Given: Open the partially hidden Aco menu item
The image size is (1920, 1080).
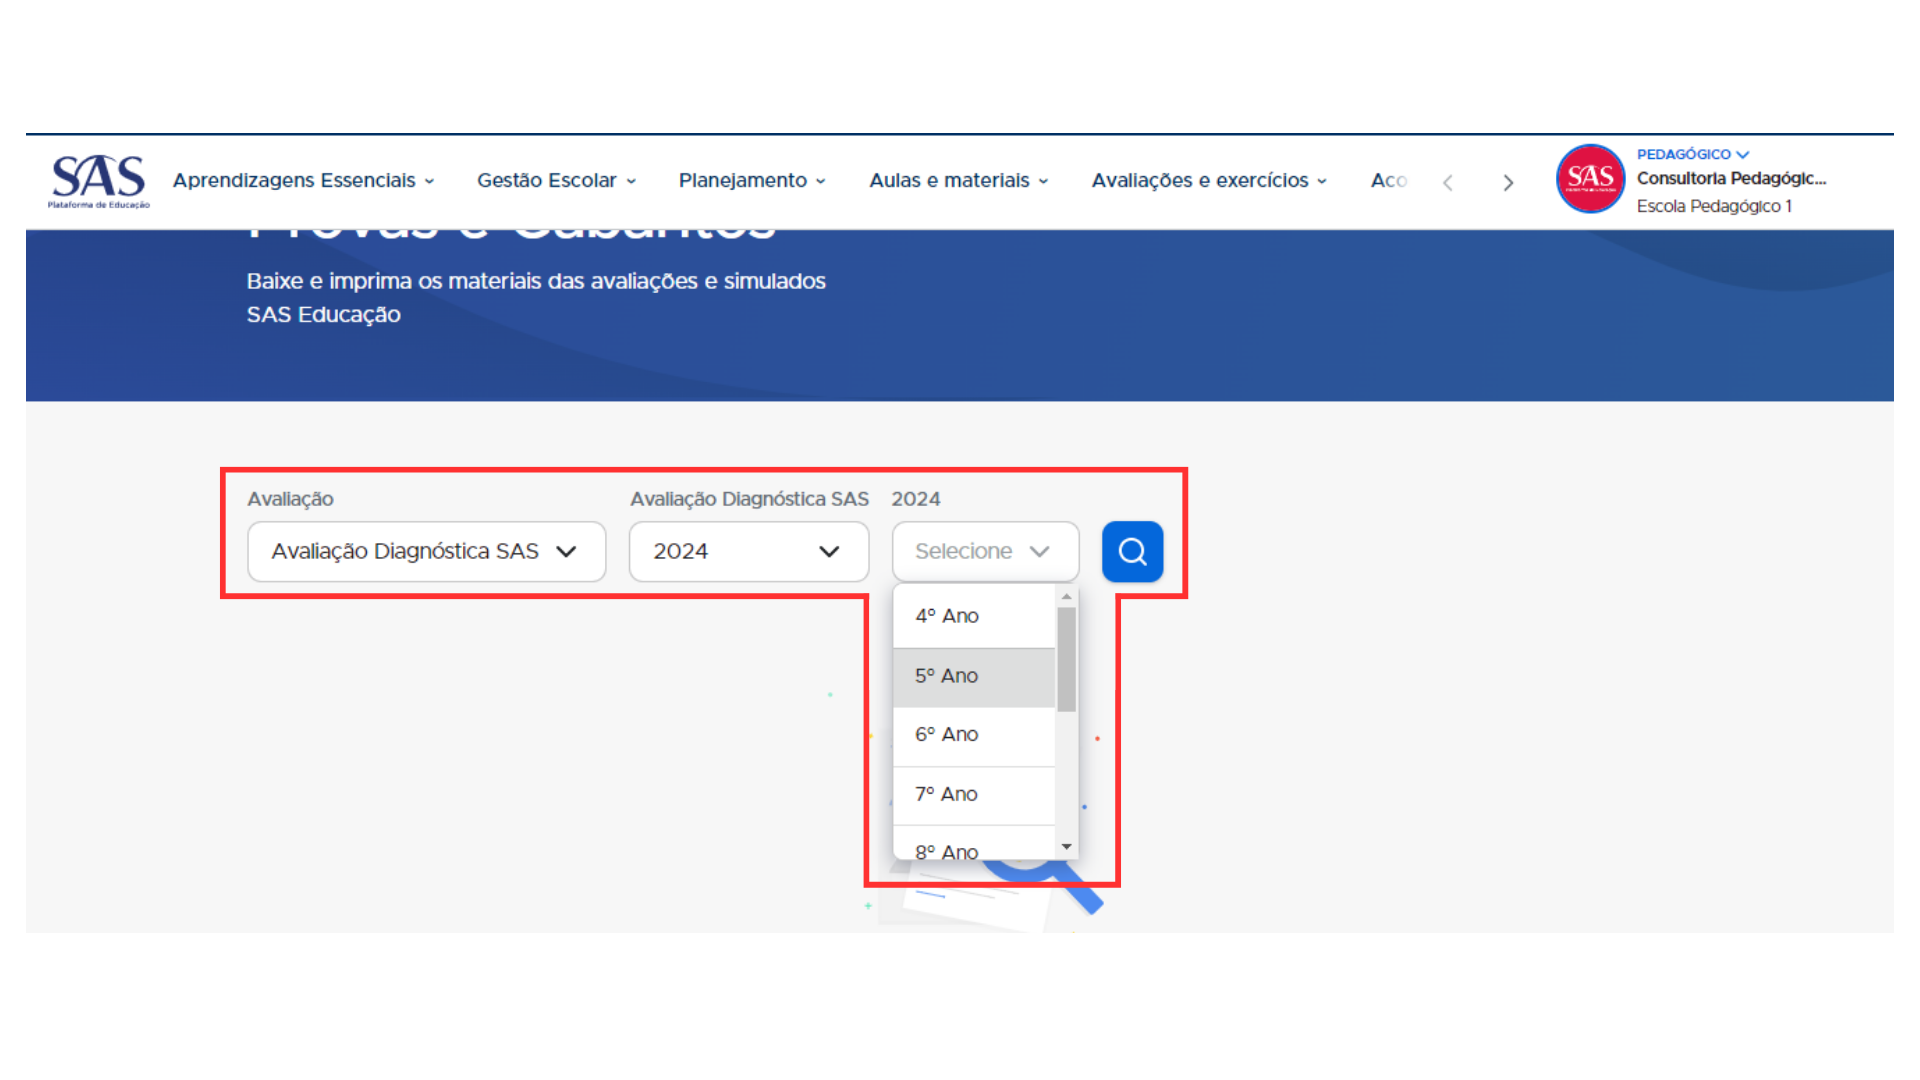Looking at the screenshot, I should tap(1388, 181).
